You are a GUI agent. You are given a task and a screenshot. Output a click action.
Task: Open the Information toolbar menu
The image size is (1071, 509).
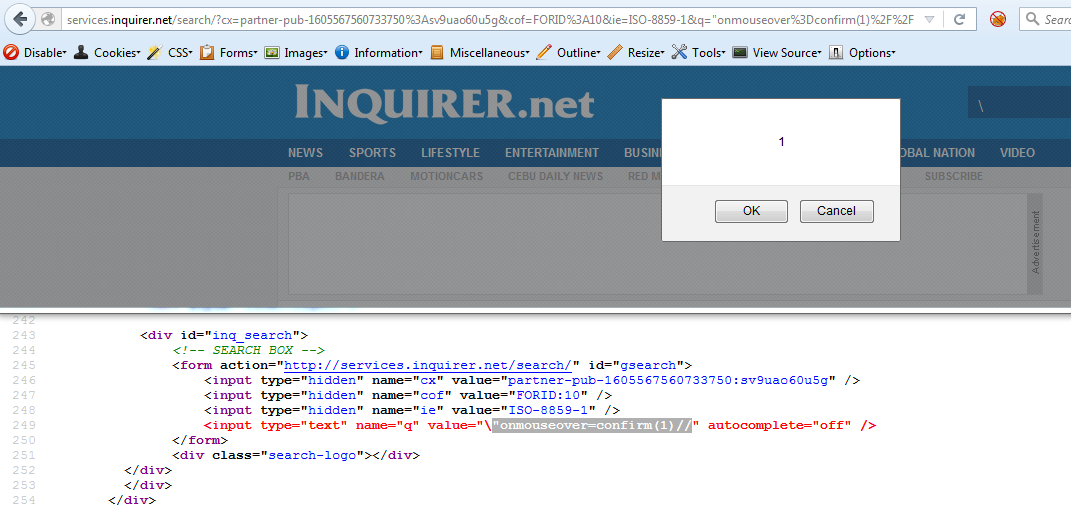(x=388, y=53)
